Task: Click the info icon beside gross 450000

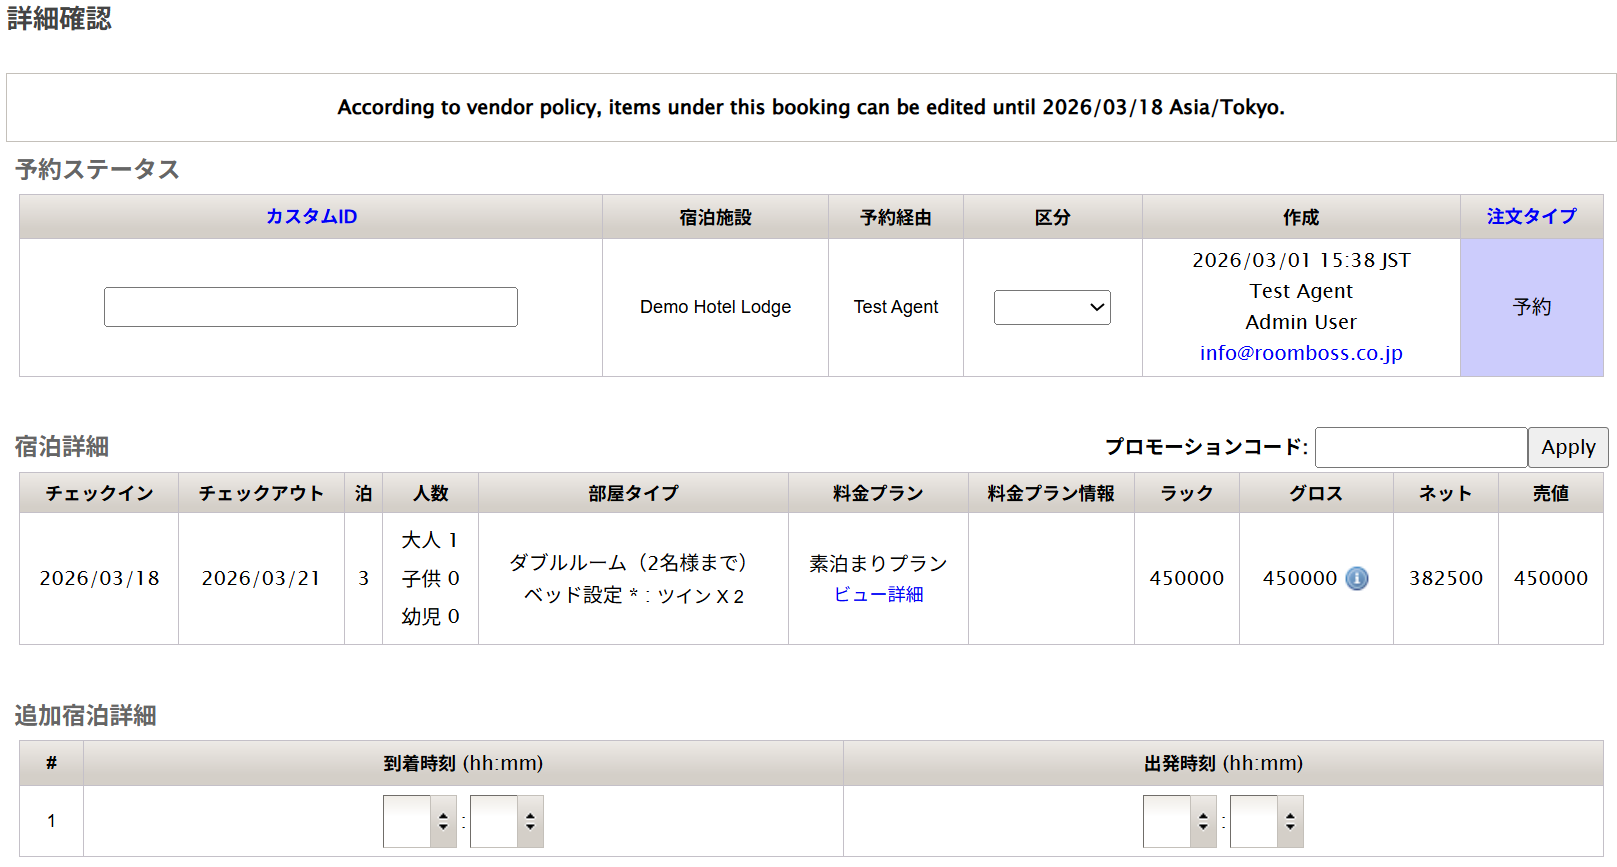Action: point(1356,578)
